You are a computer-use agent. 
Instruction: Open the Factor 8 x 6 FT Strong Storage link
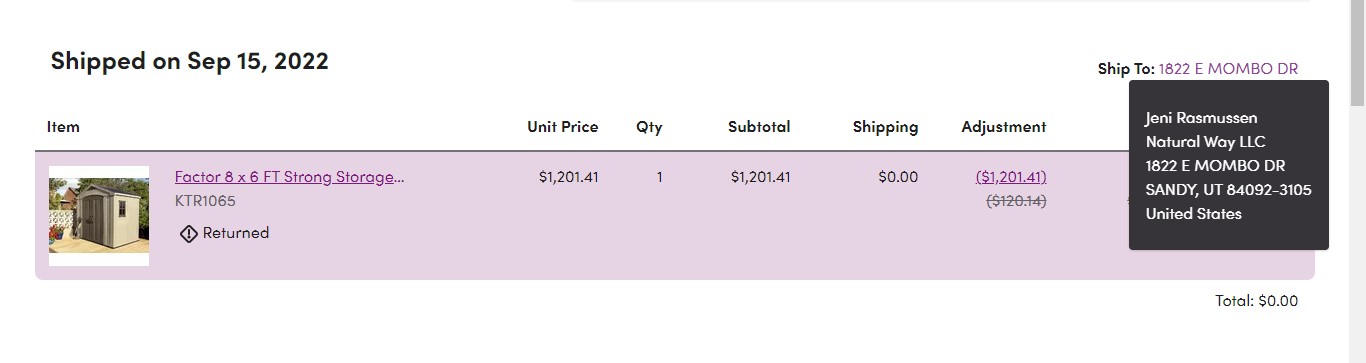click(290, 177)
